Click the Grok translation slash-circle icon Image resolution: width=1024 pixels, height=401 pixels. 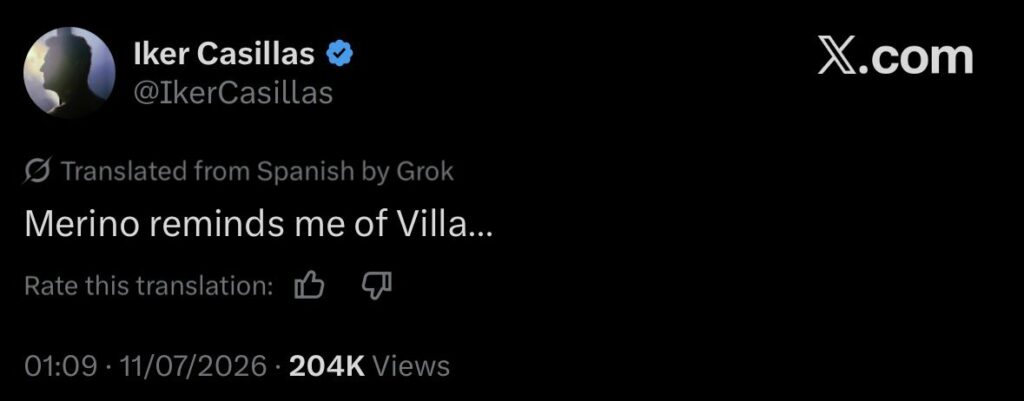(x=38, y=171)
